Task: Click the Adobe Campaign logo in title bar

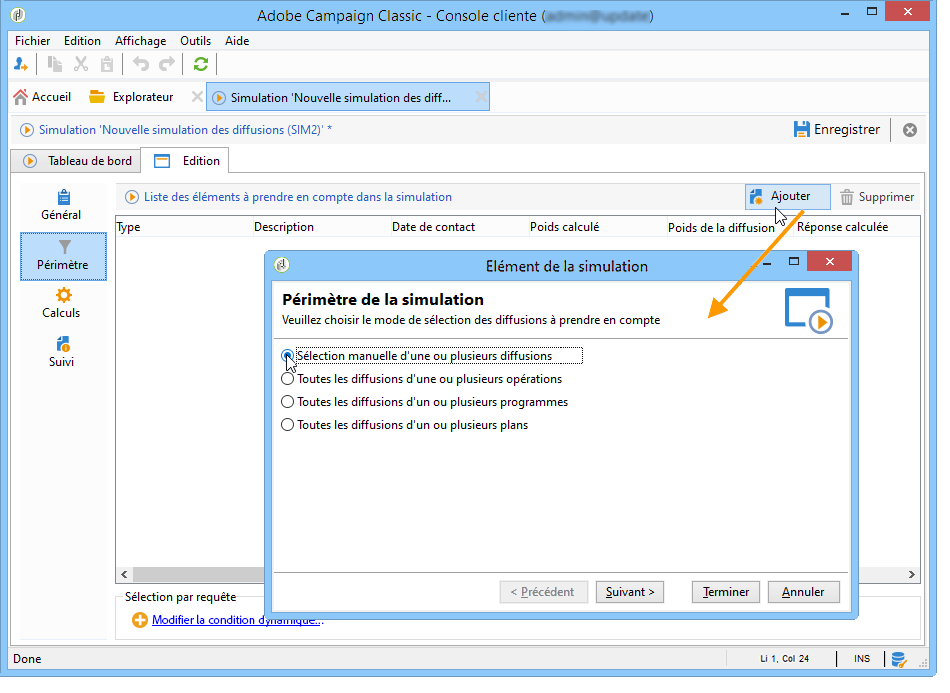Action: pos(18,15)
